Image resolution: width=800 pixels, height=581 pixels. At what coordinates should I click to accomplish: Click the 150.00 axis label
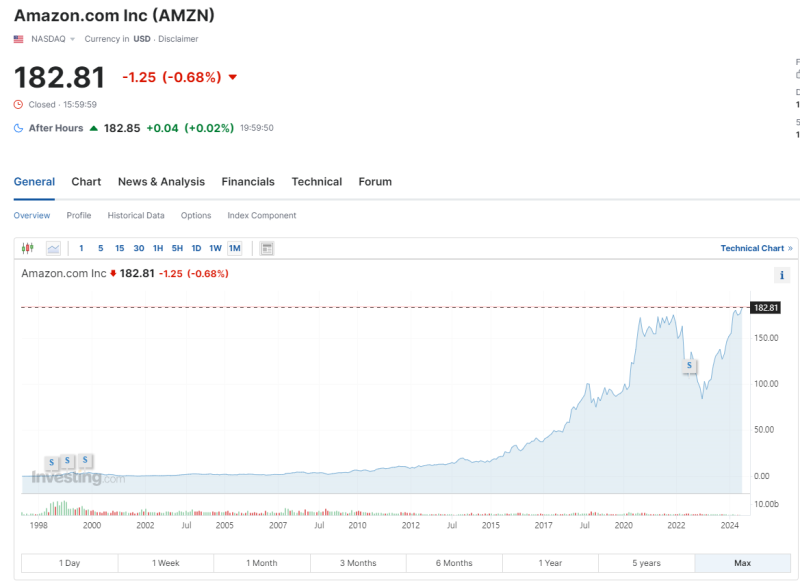(x=766, y=338)
